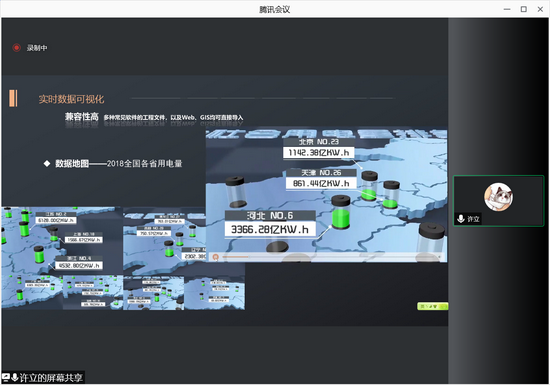
Task: Select the map thumbnail showing 2302.38 value
Action: 165,241
